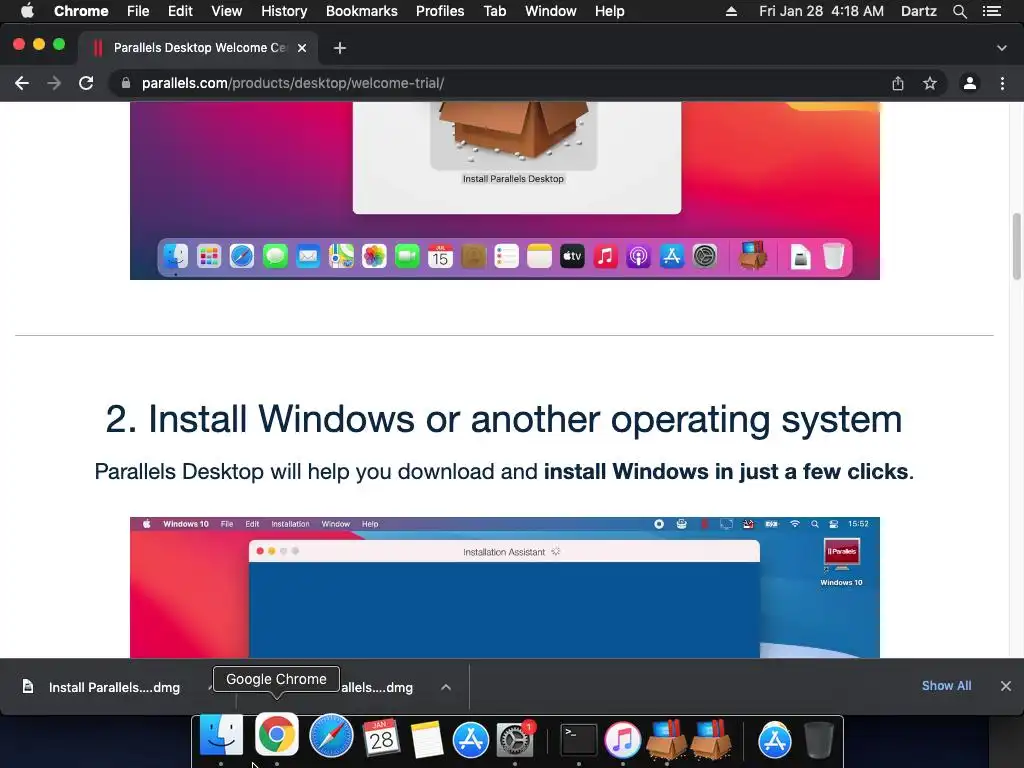Open System Preferences from the Dock
The image size is (1024, 768).
[x=515, y=739]
